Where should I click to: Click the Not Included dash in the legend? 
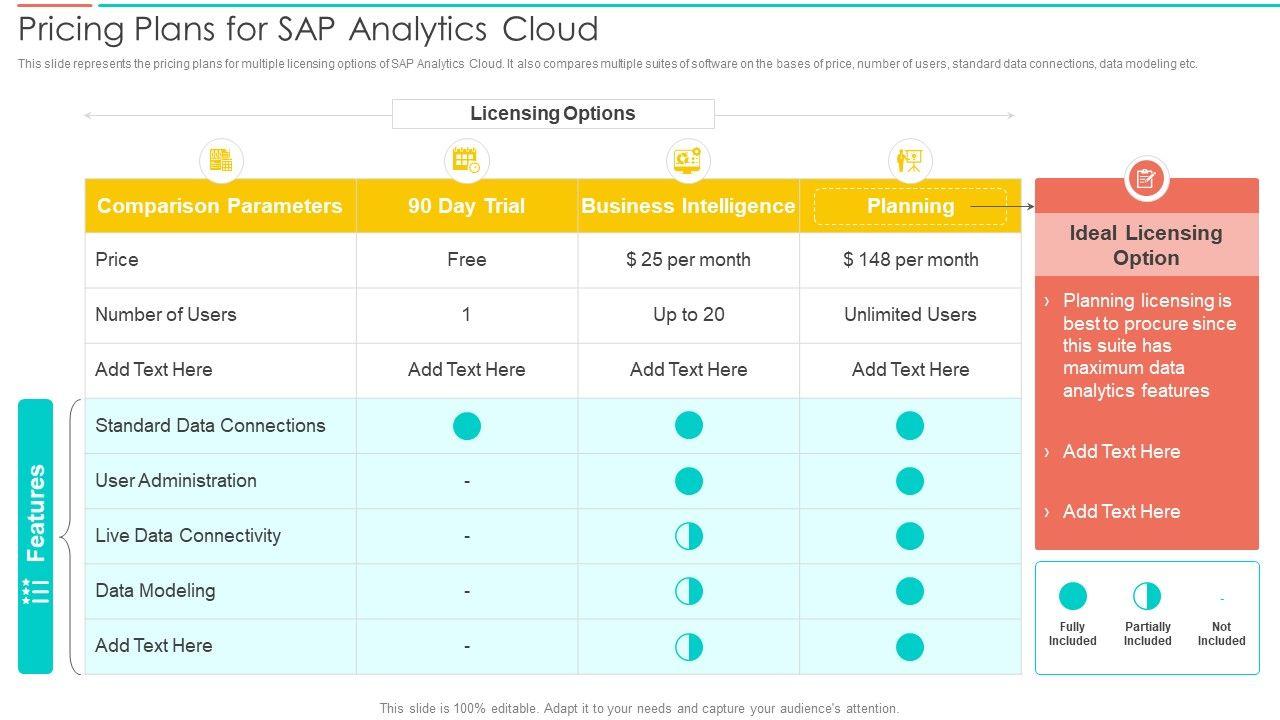pos(1221,600)
